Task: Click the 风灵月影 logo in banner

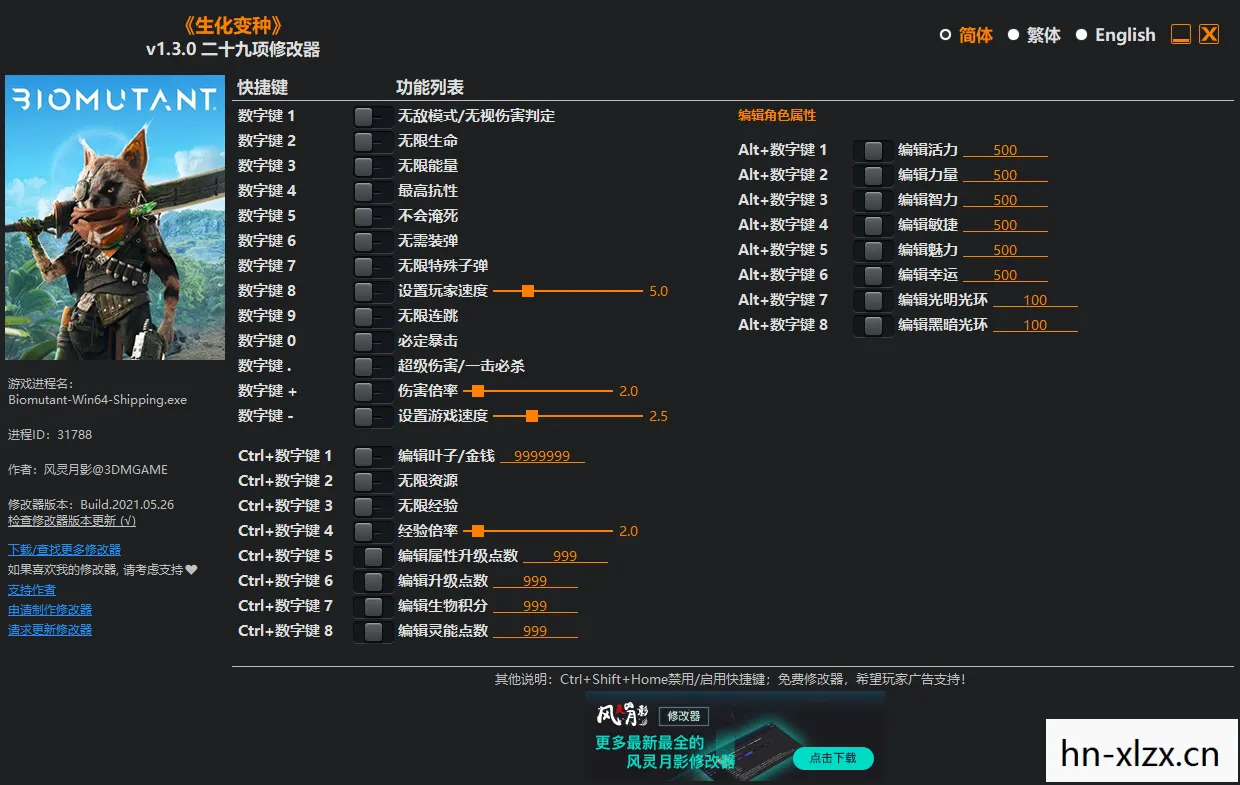Action: click(x=623, y=715)
